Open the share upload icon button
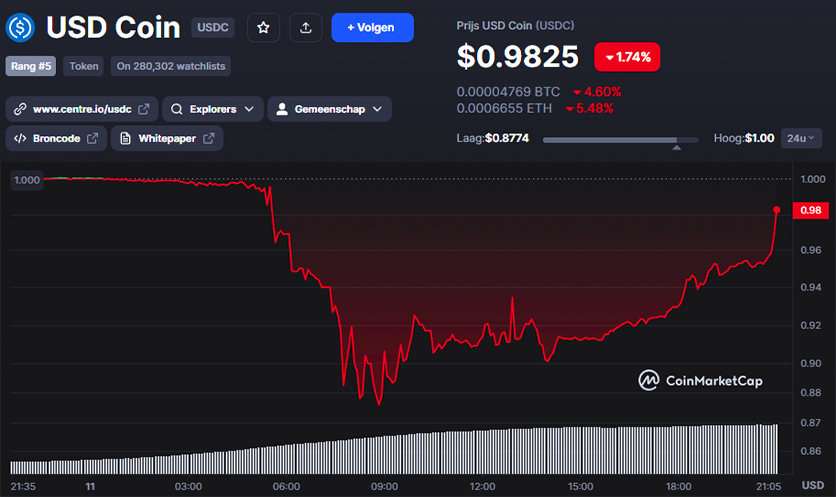Viewport: 836px width, 497px height. coord(306,28)
